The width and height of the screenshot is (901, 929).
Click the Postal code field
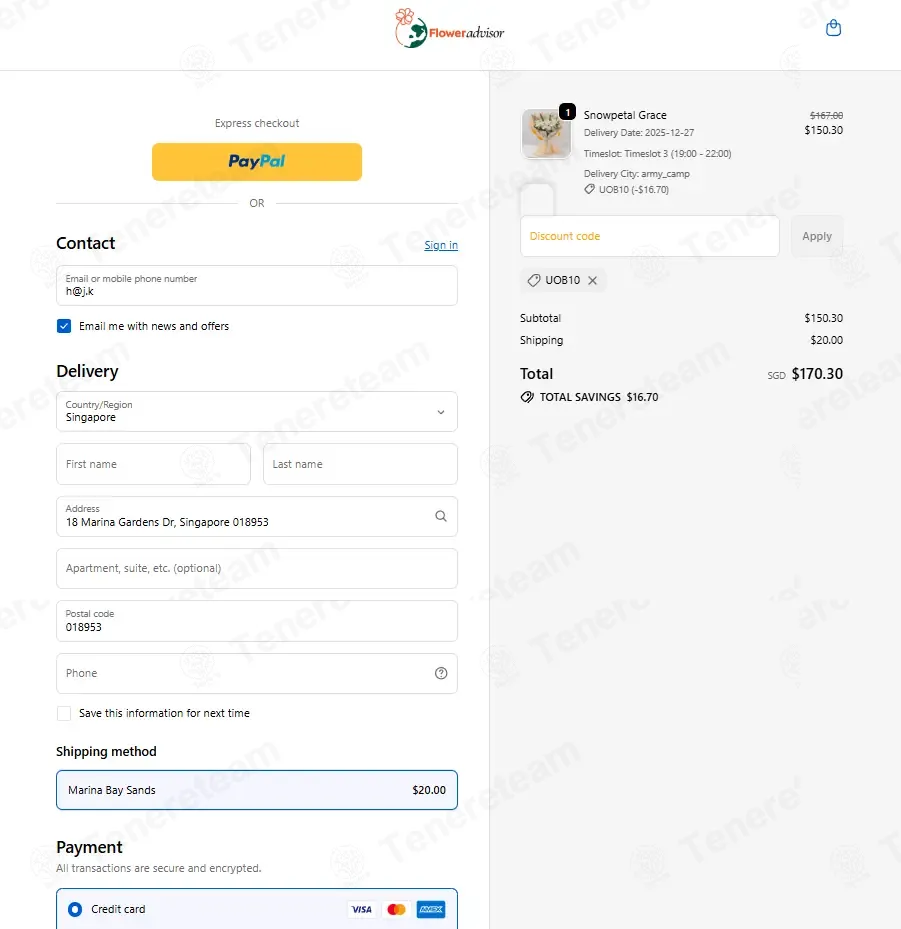click(x=256, y=621)
